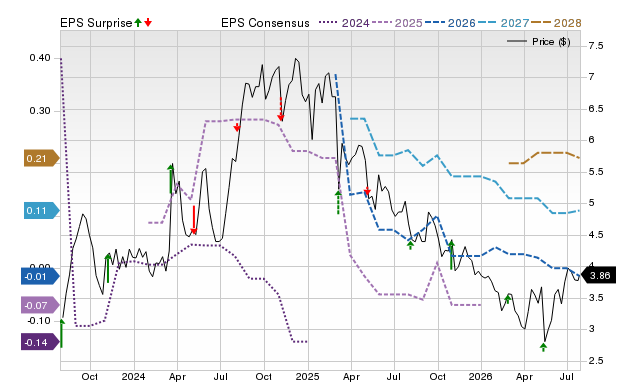This screenshot has width=640, height=382.
Task: Click the 0.30 left axis label
Action: click(x=40, y=111)
